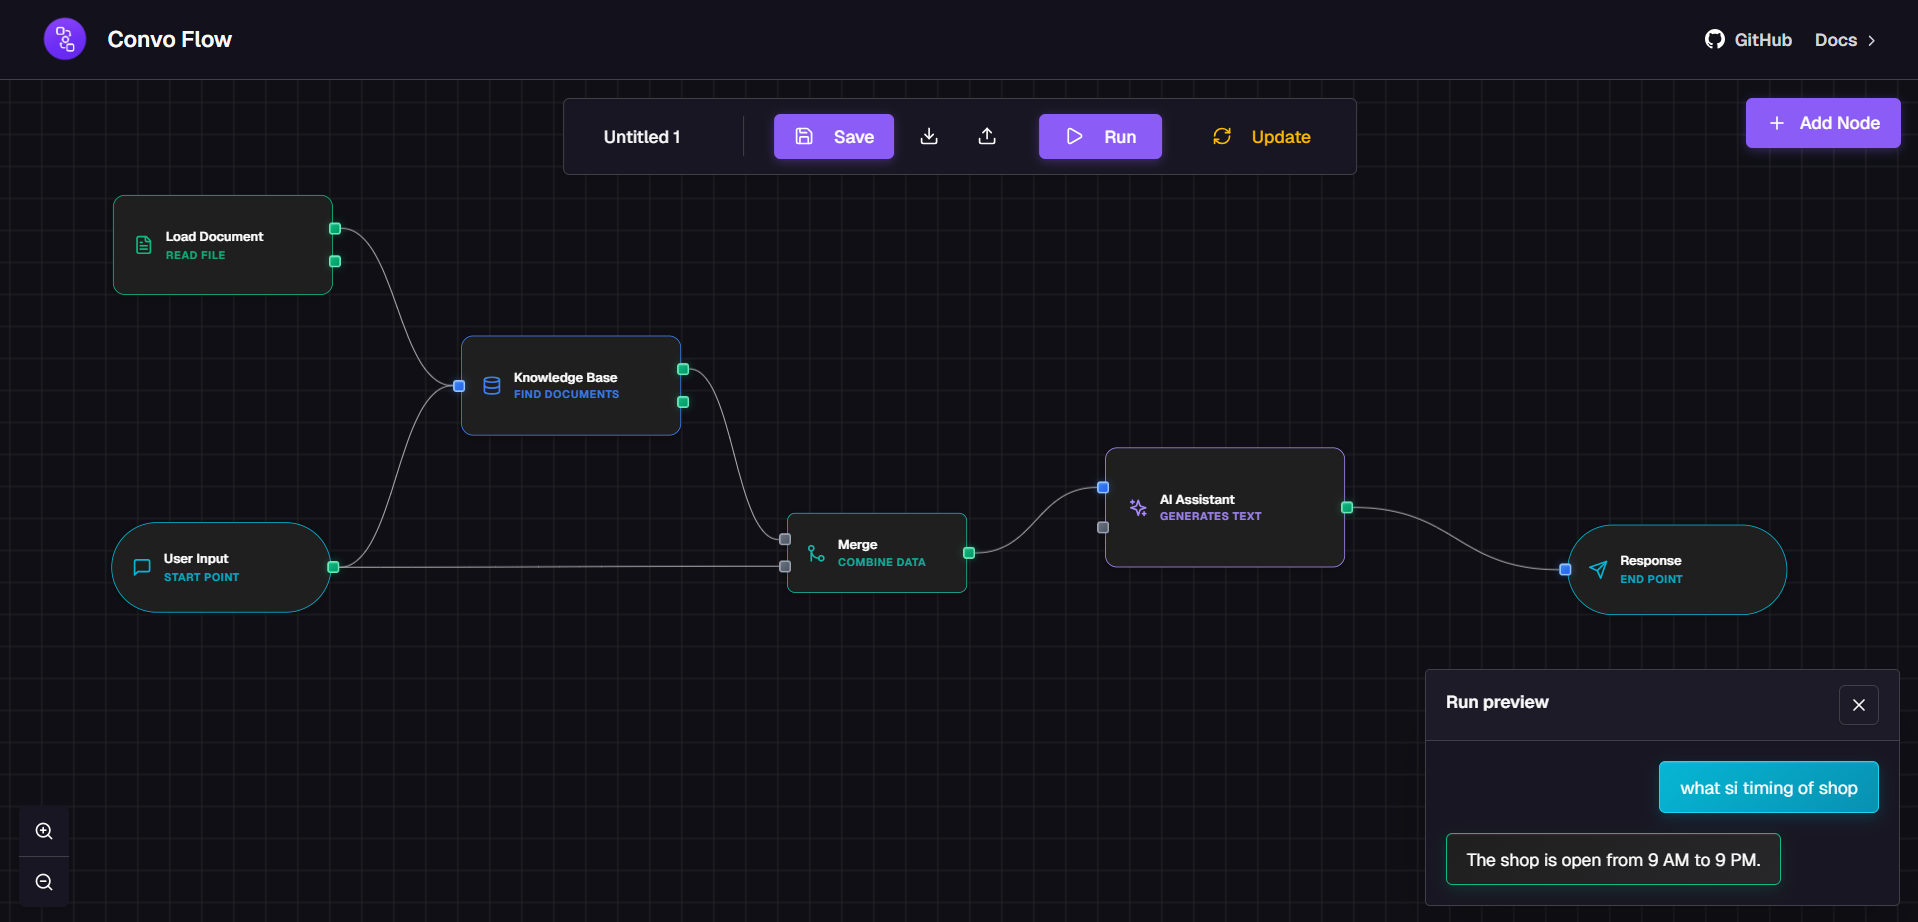Click the chat icon on the User Input node

tap(141, 566)
